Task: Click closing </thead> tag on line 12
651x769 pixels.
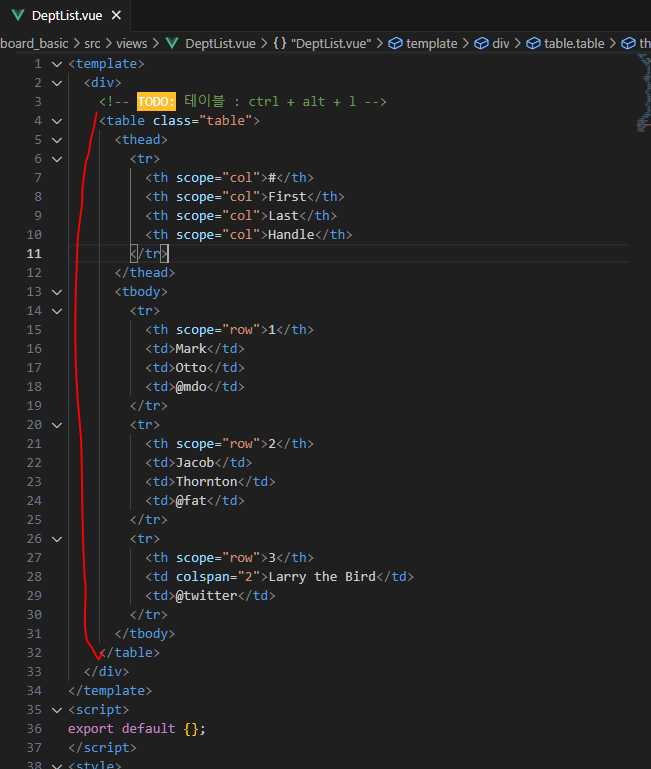Action: pos(145,273)
